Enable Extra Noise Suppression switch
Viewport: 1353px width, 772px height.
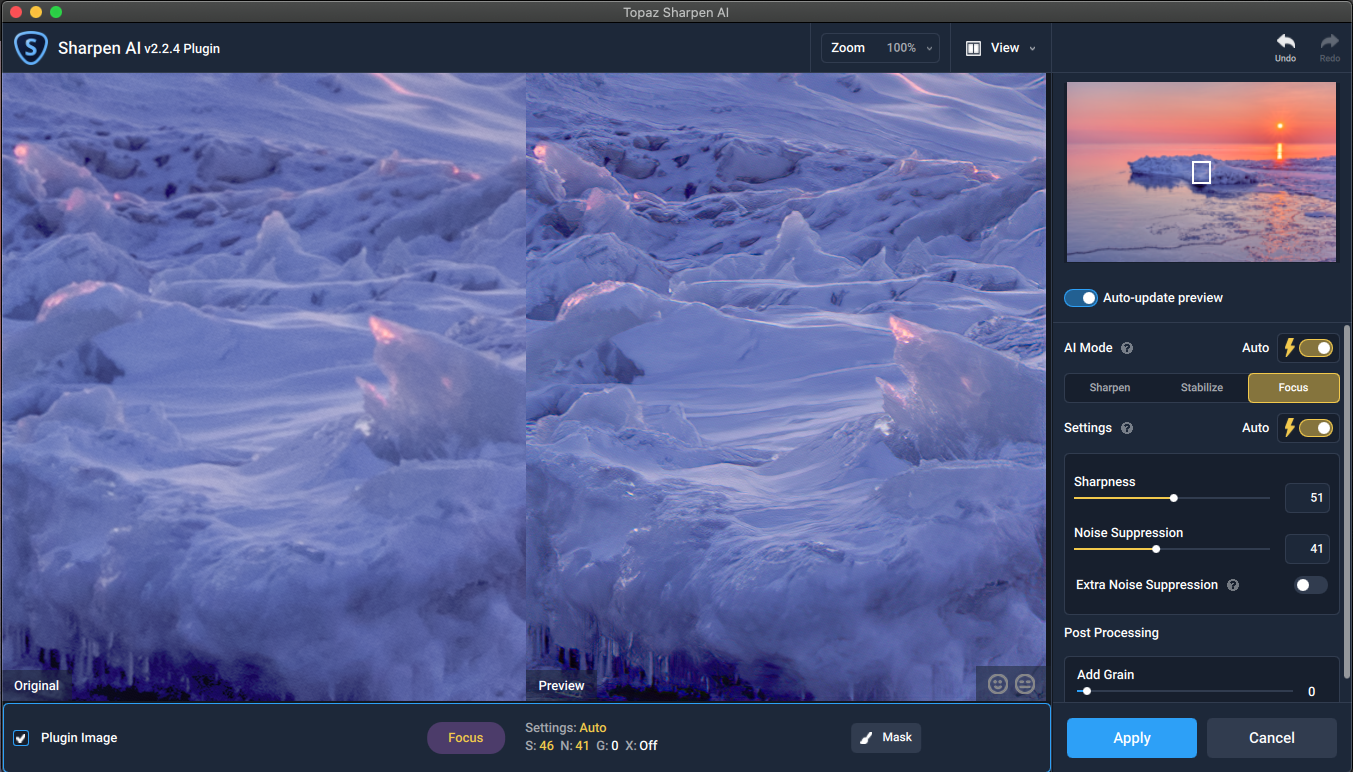[1311, 585]
